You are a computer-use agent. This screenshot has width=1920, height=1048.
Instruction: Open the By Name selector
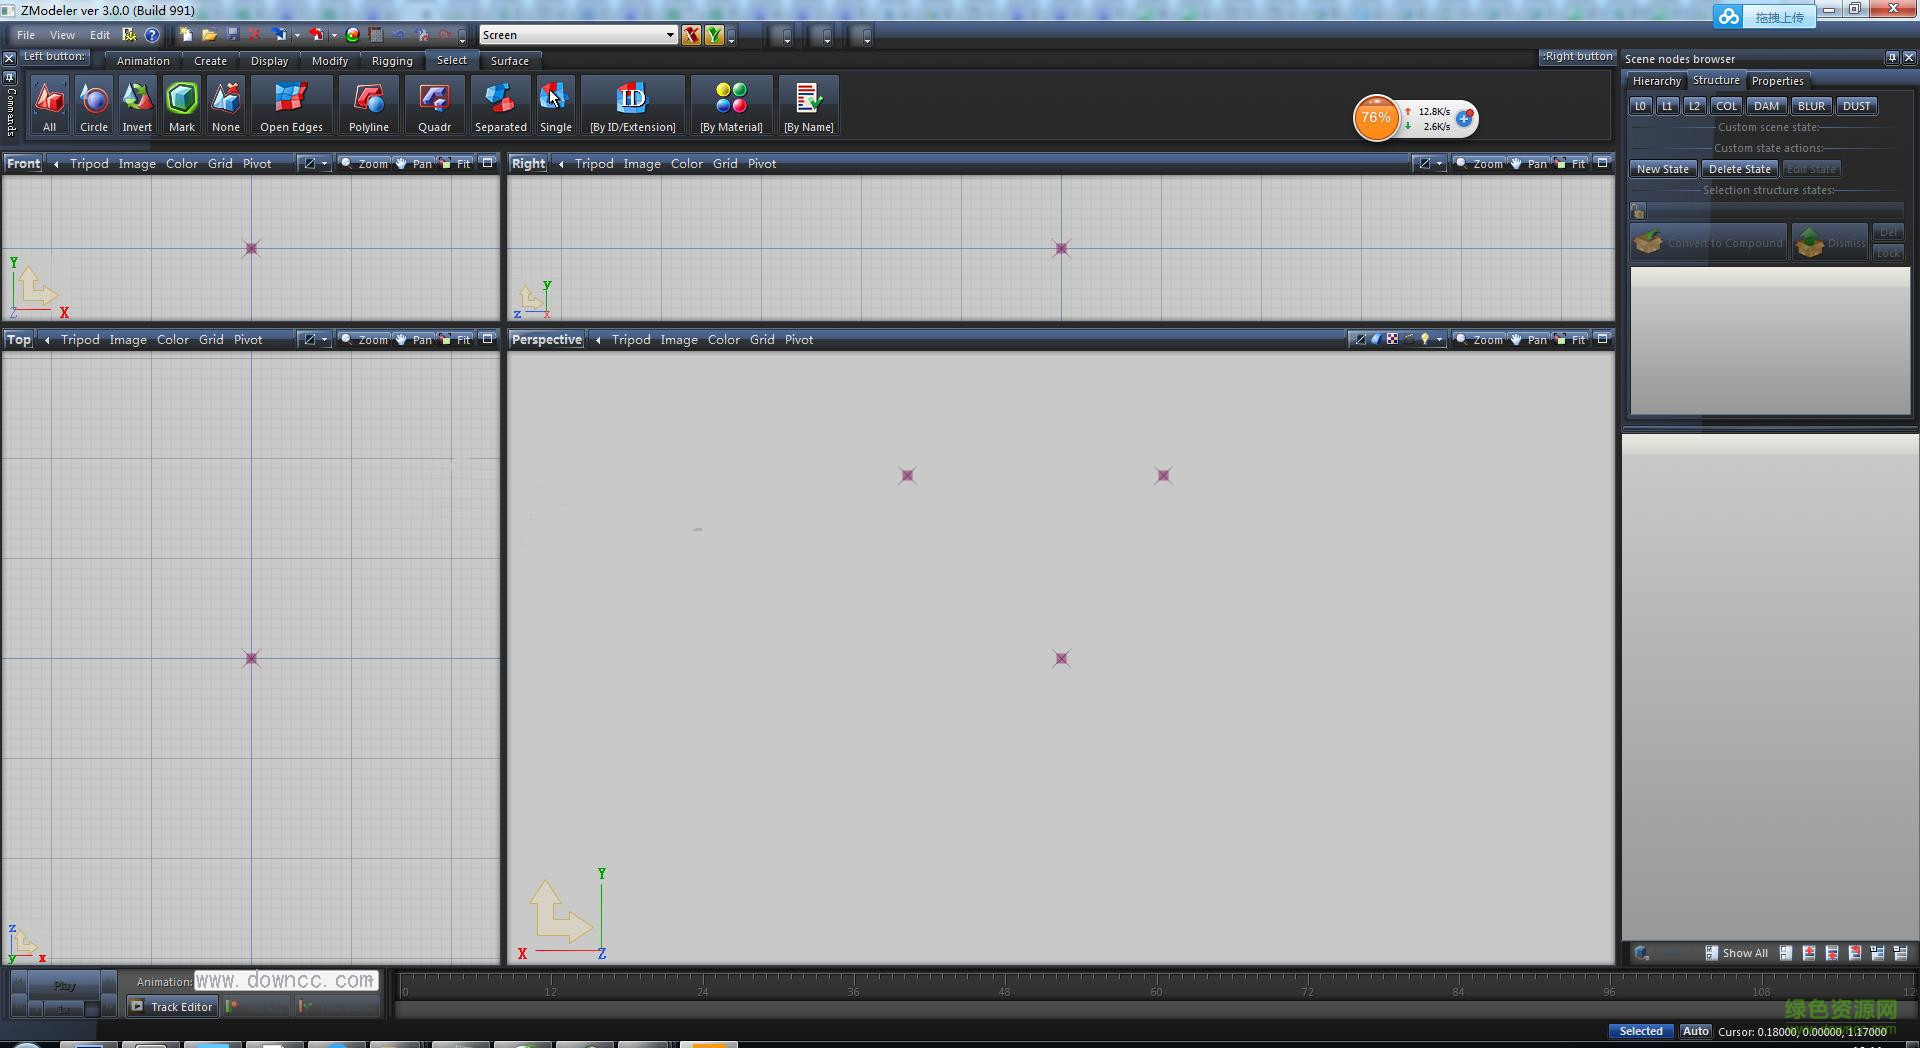coord(808,106)
